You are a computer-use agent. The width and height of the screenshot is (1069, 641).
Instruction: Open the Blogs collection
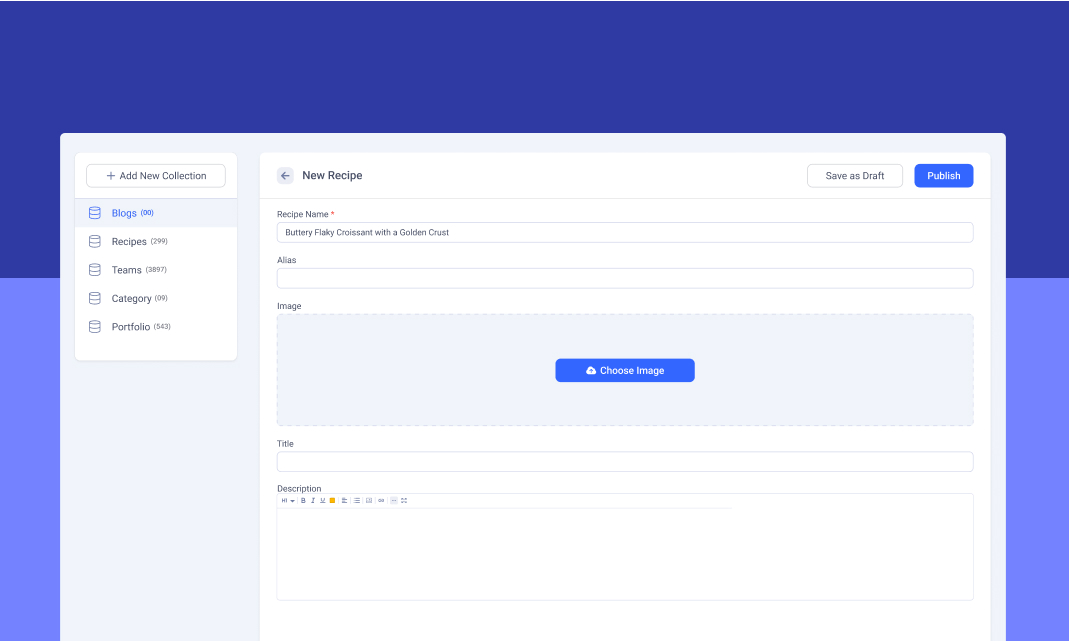pos(124,213)
